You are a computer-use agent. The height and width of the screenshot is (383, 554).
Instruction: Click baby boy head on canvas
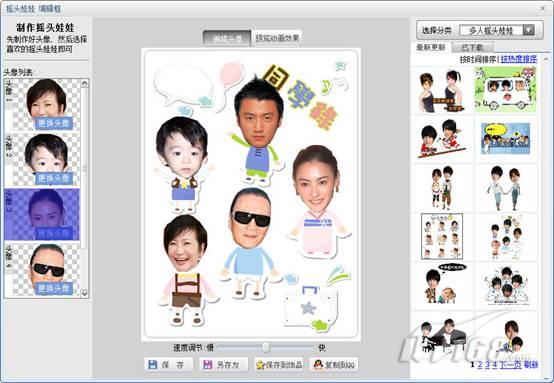[182, 147]
